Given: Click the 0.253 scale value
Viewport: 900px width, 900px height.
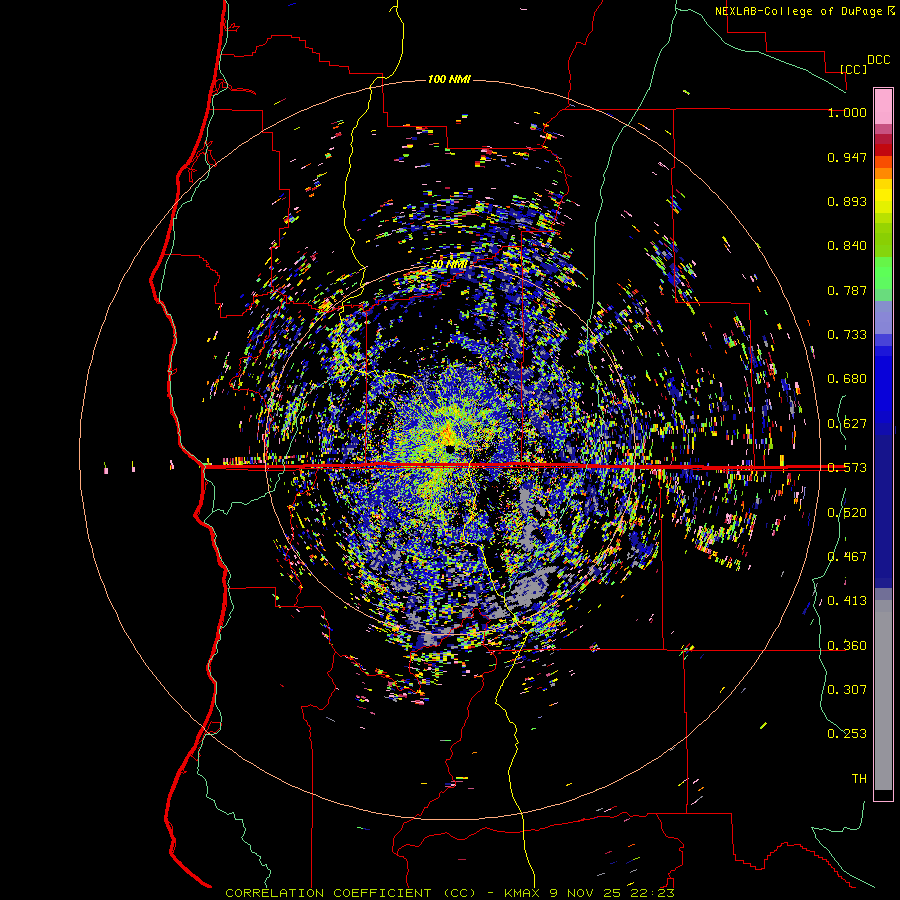Looking at the screenshot, I should [x=847, y=734].
